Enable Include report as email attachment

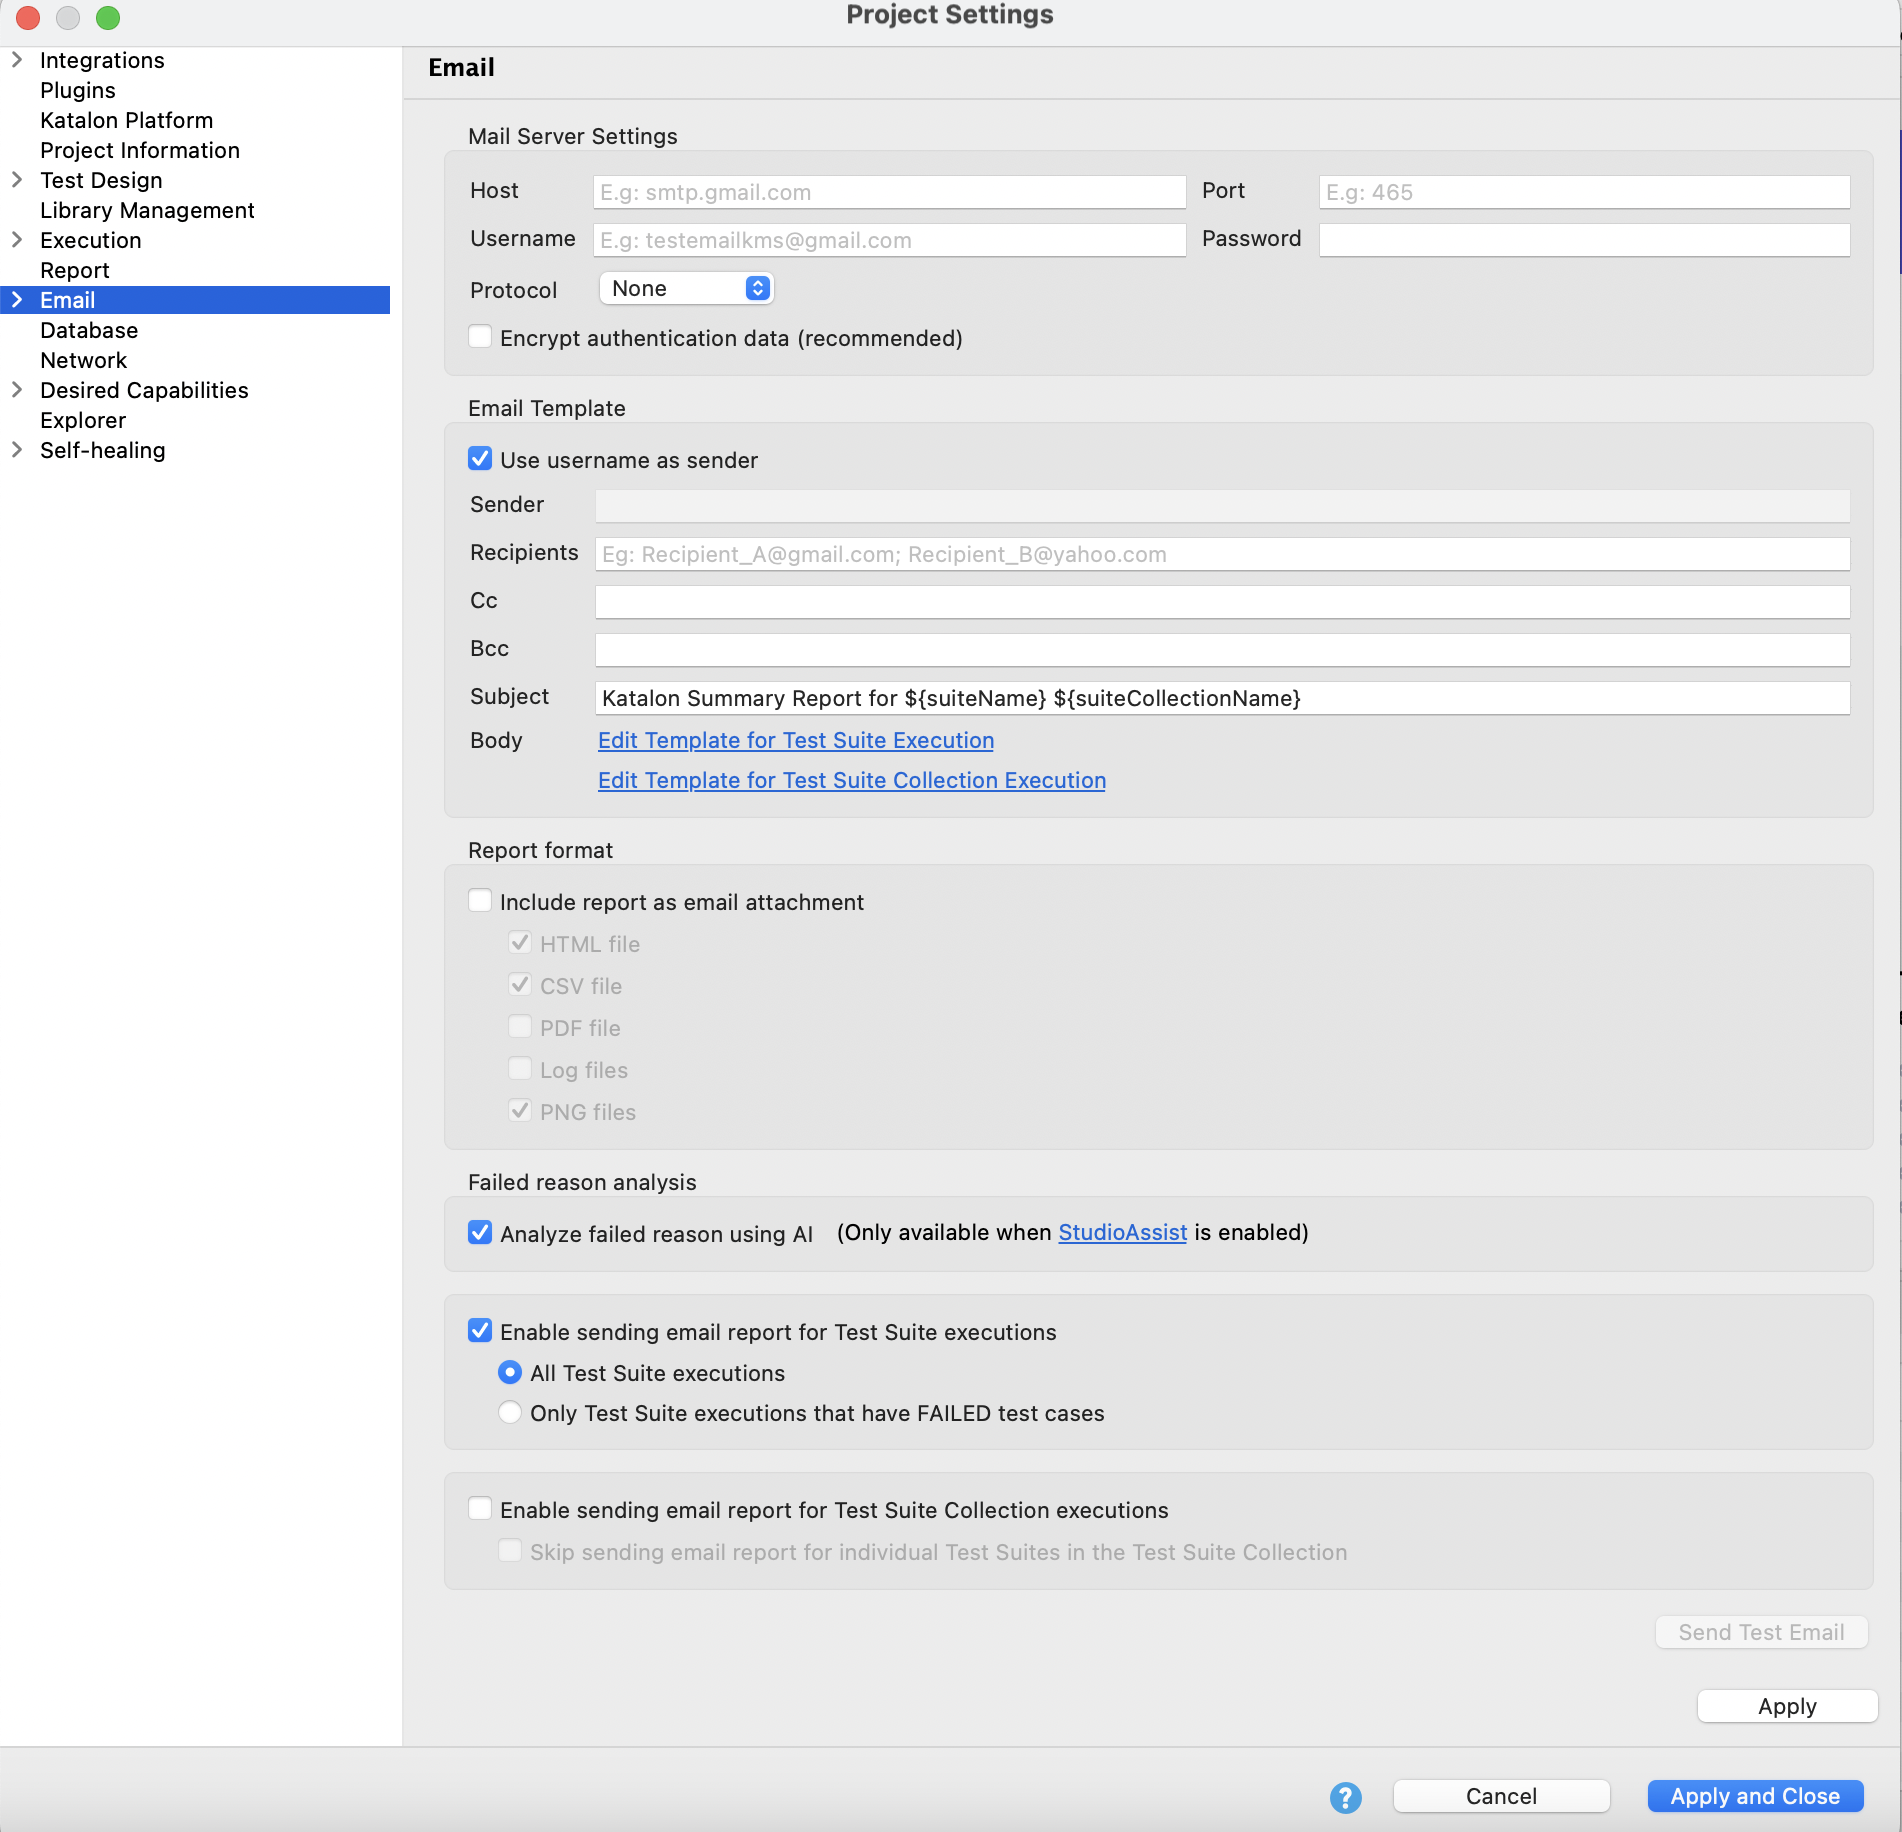pyautogui.click(x=480, y=900)
